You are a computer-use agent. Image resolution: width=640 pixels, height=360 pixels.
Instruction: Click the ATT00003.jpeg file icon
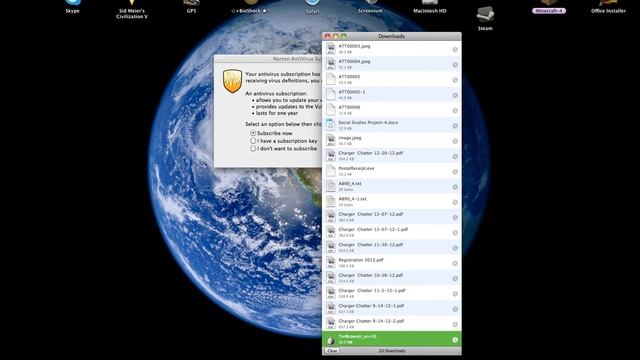point(331,49)
